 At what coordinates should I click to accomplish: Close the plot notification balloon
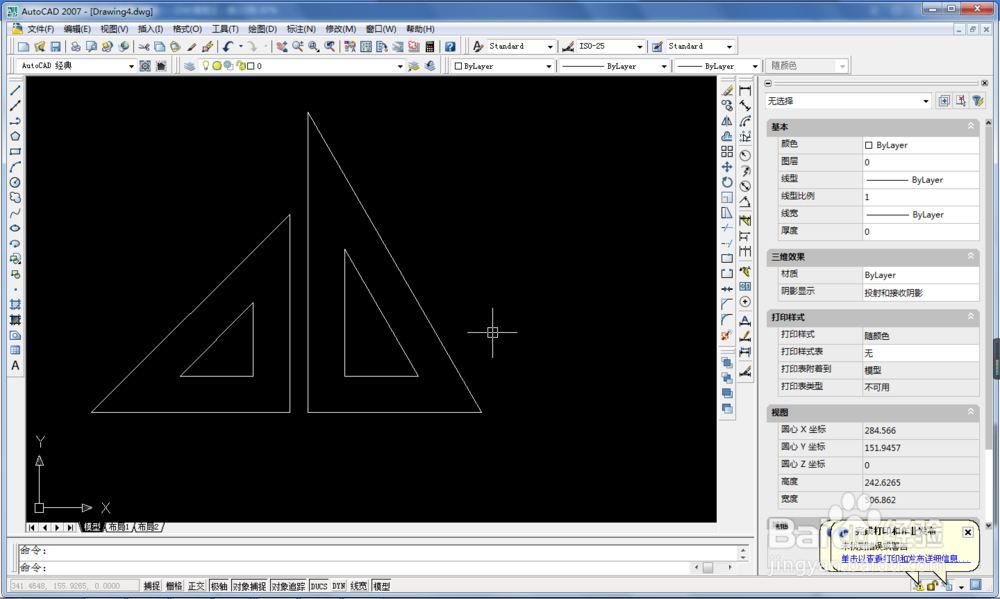pos(967,532)
